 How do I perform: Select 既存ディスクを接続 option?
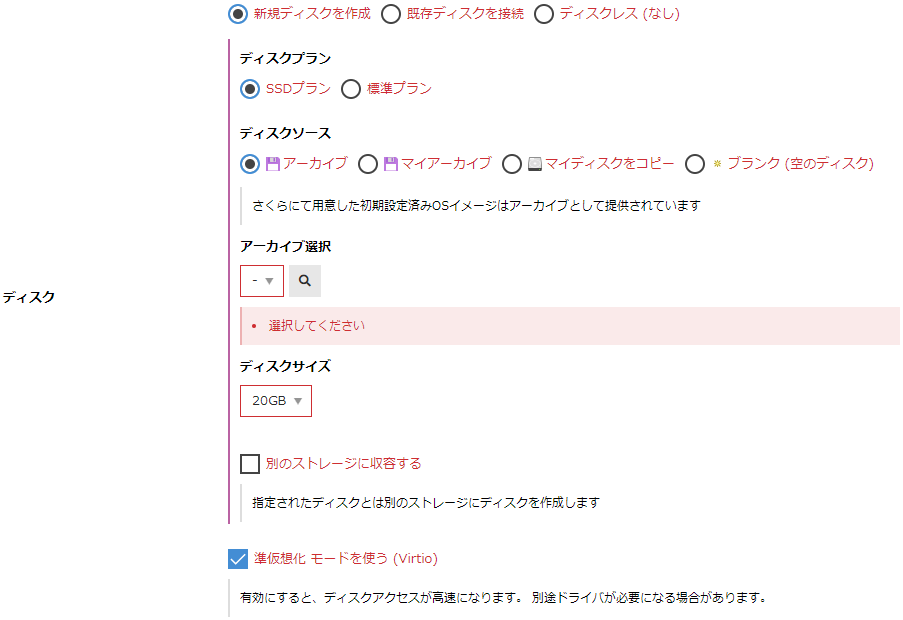coord(391,15)
